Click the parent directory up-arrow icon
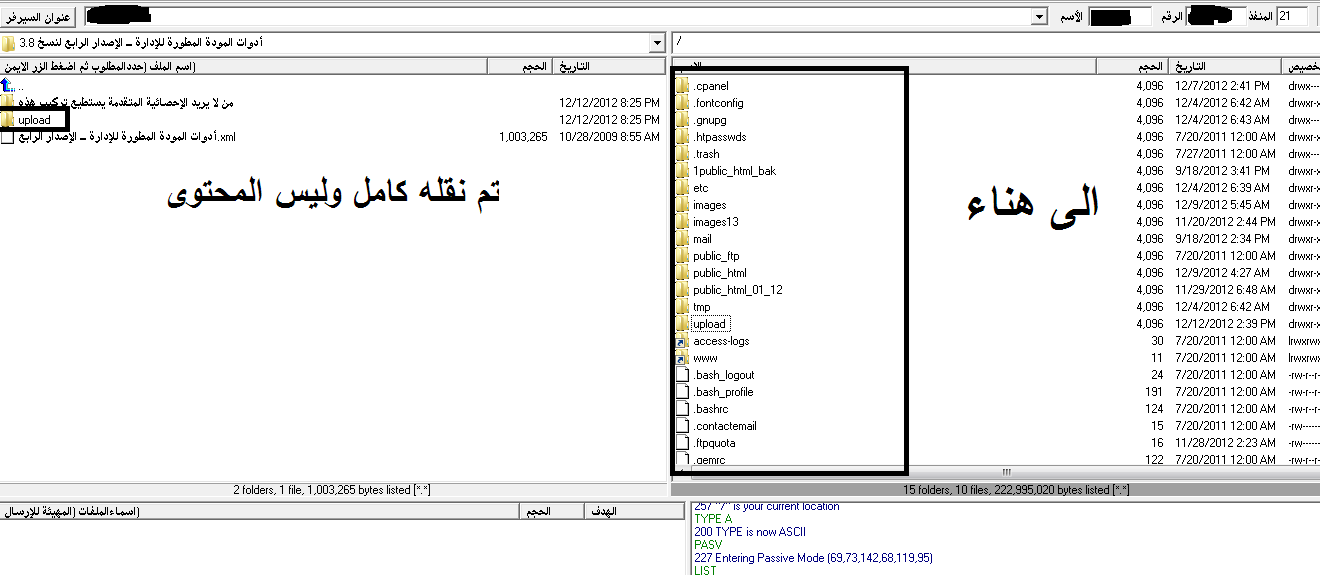The image size is (1320, 575). [7, 86]
